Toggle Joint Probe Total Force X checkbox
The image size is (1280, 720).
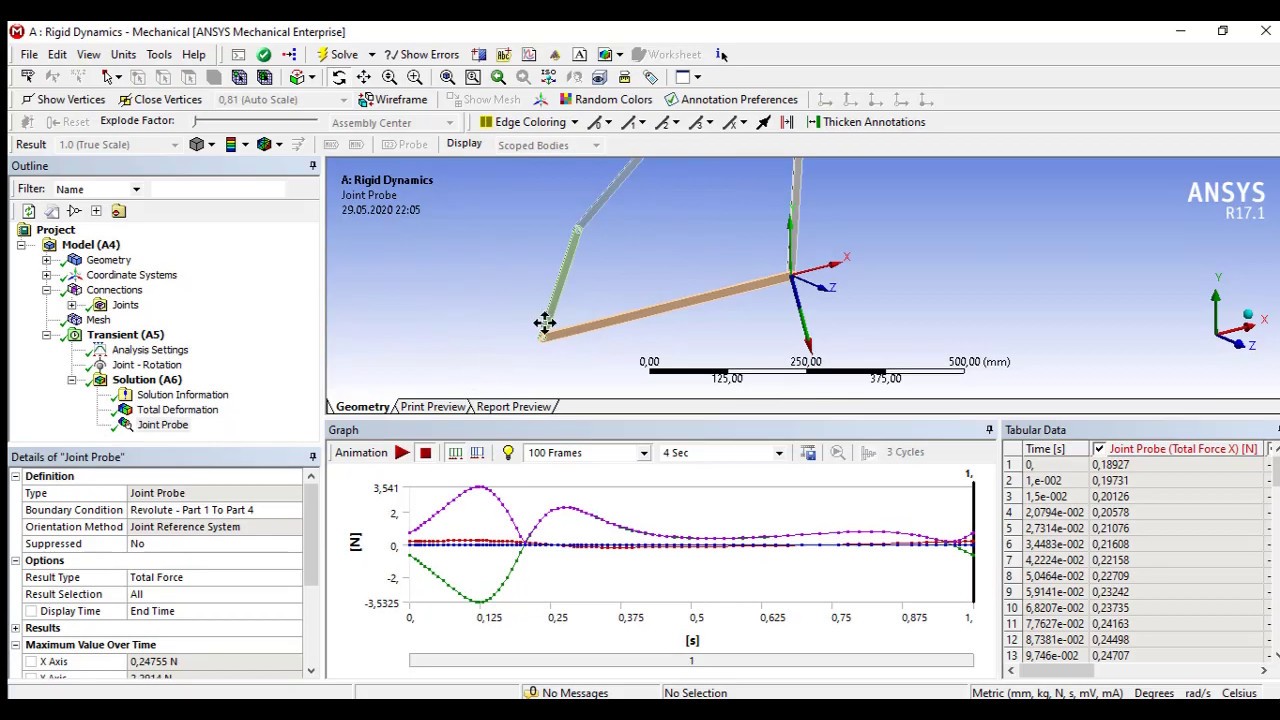coord(1099,449)
